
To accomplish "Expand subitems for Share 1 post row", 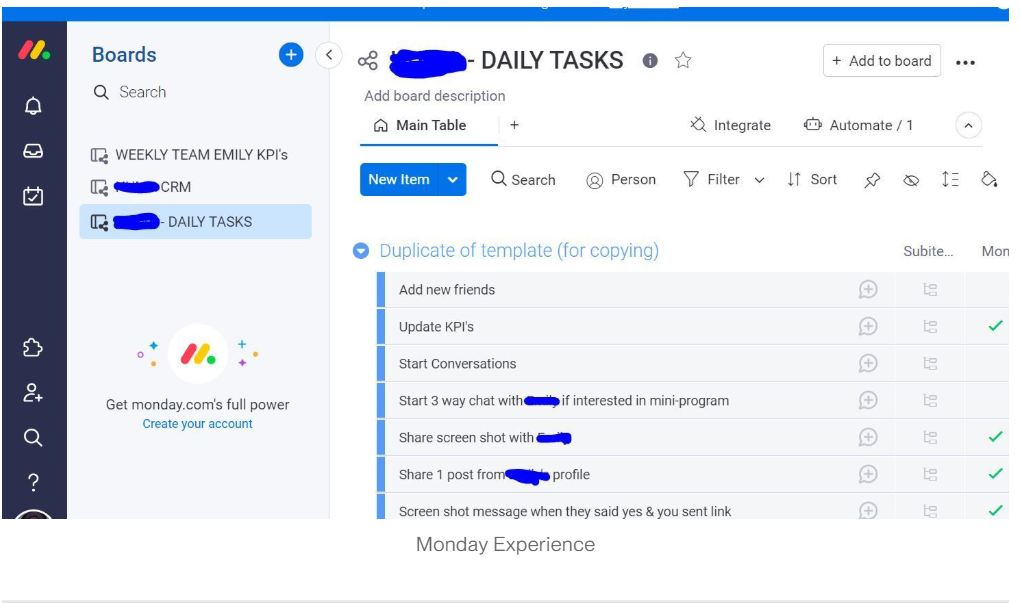I will tap(930, 474).
